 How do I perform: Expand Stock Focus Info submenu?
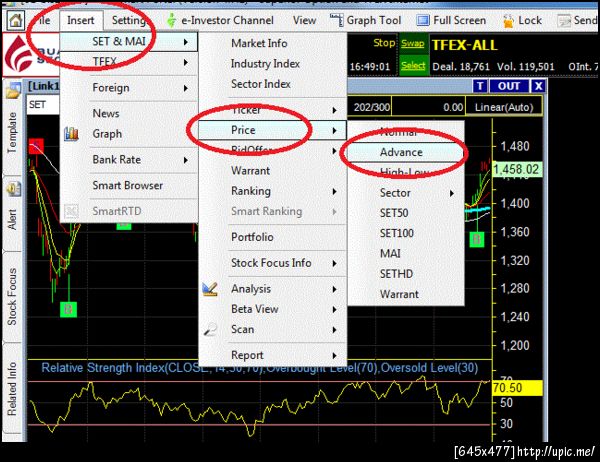(272, 263)
